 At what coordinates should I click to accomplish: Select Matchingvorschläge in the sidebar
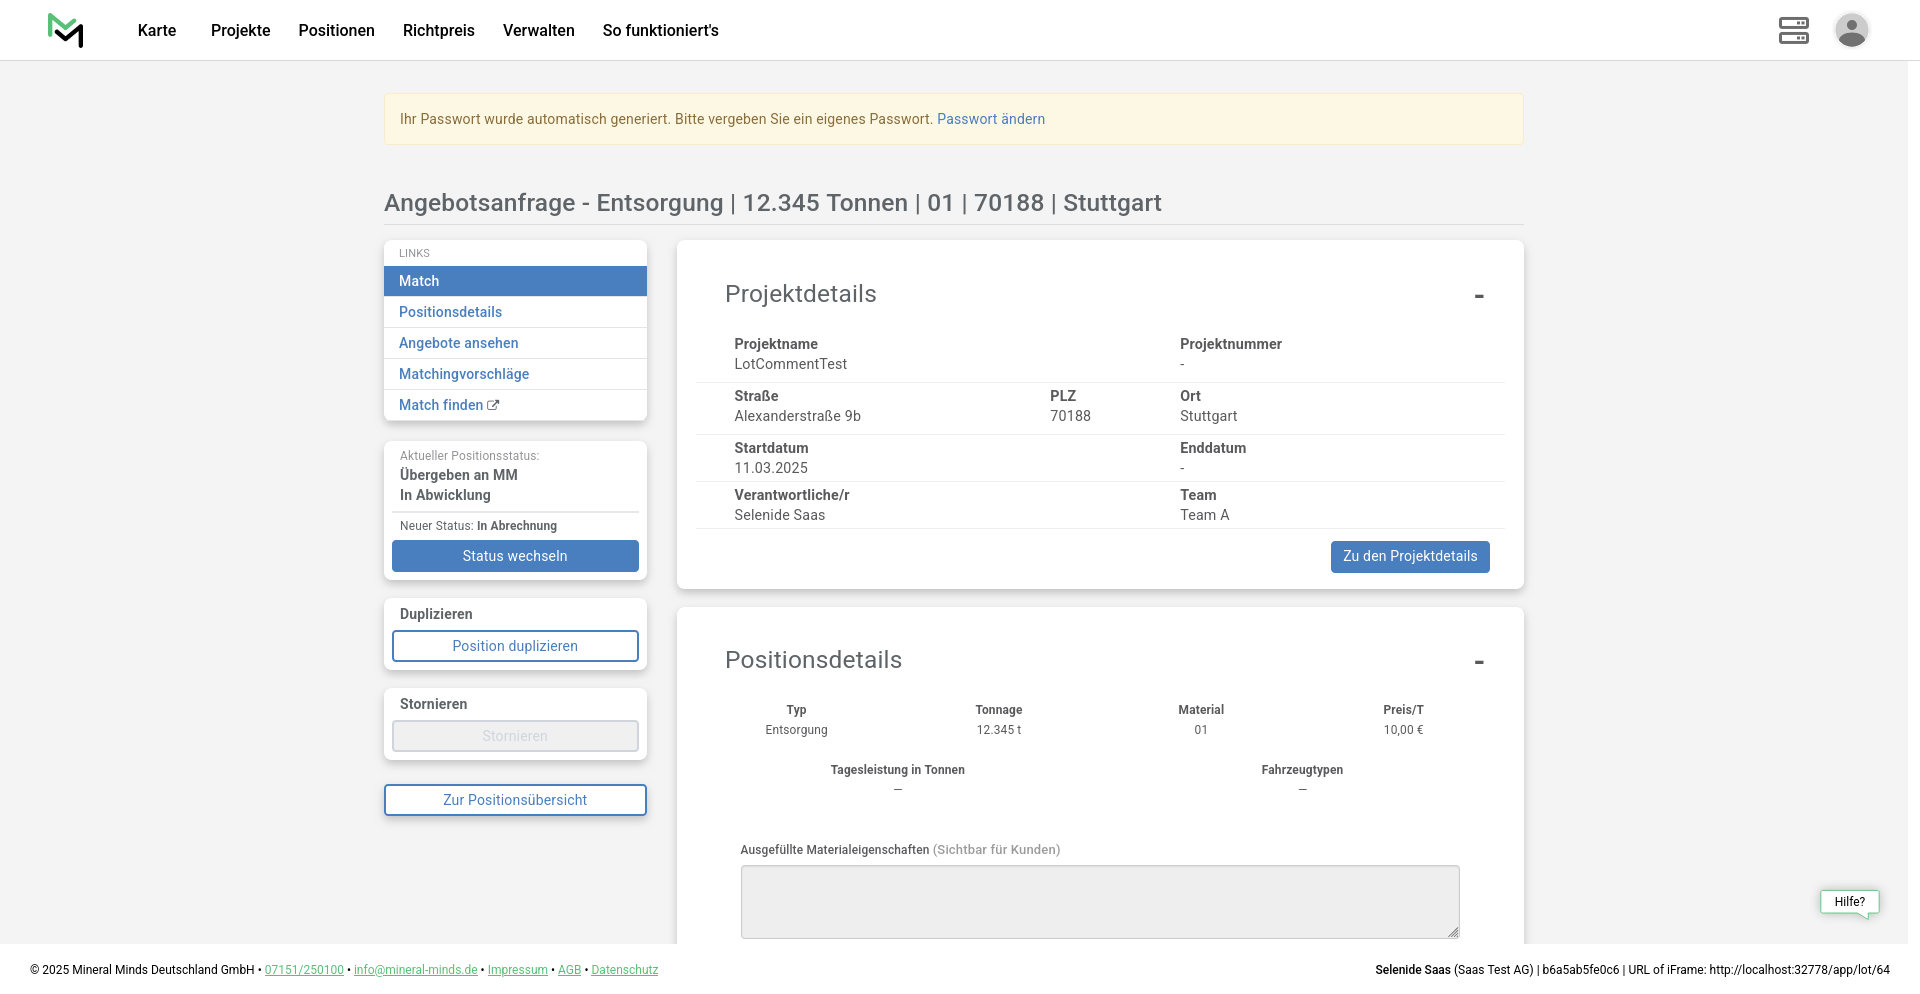[464, 374]
